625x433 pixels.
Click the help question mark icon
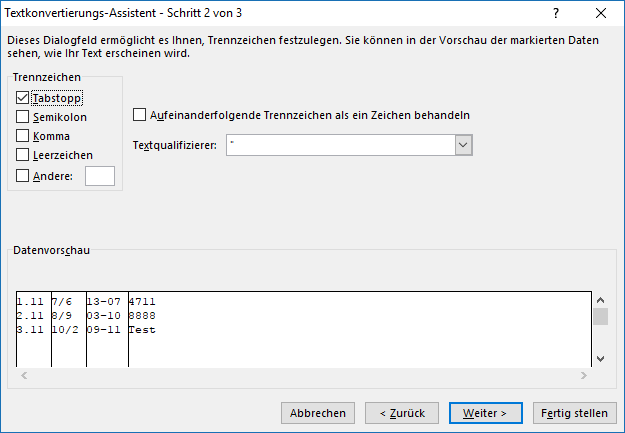556,13
